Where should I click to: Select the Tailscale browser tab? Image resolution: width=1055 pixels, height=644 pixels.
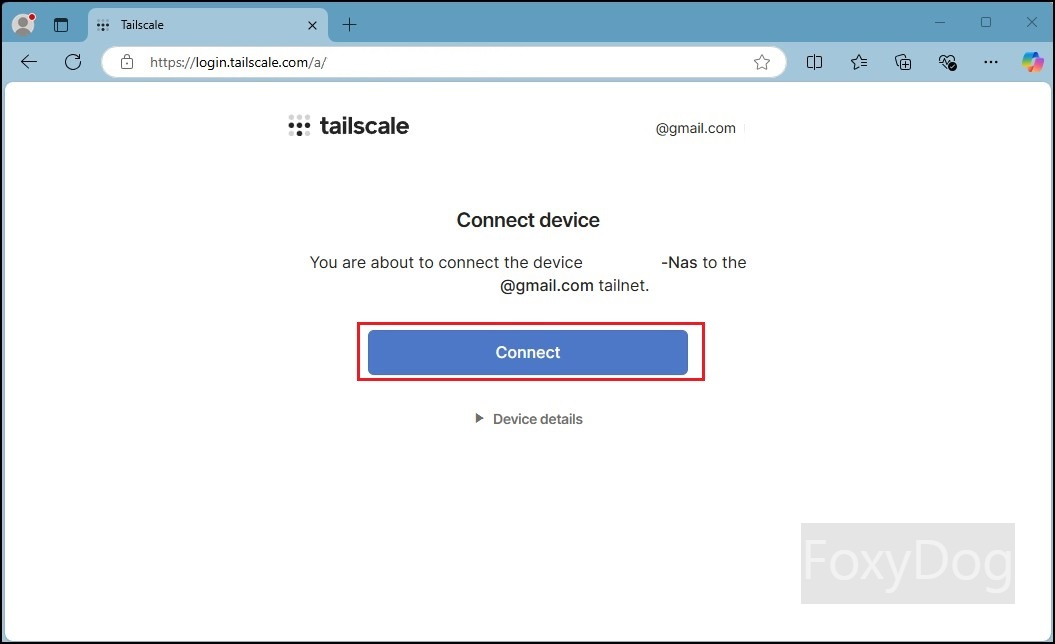tap(207, 25)
